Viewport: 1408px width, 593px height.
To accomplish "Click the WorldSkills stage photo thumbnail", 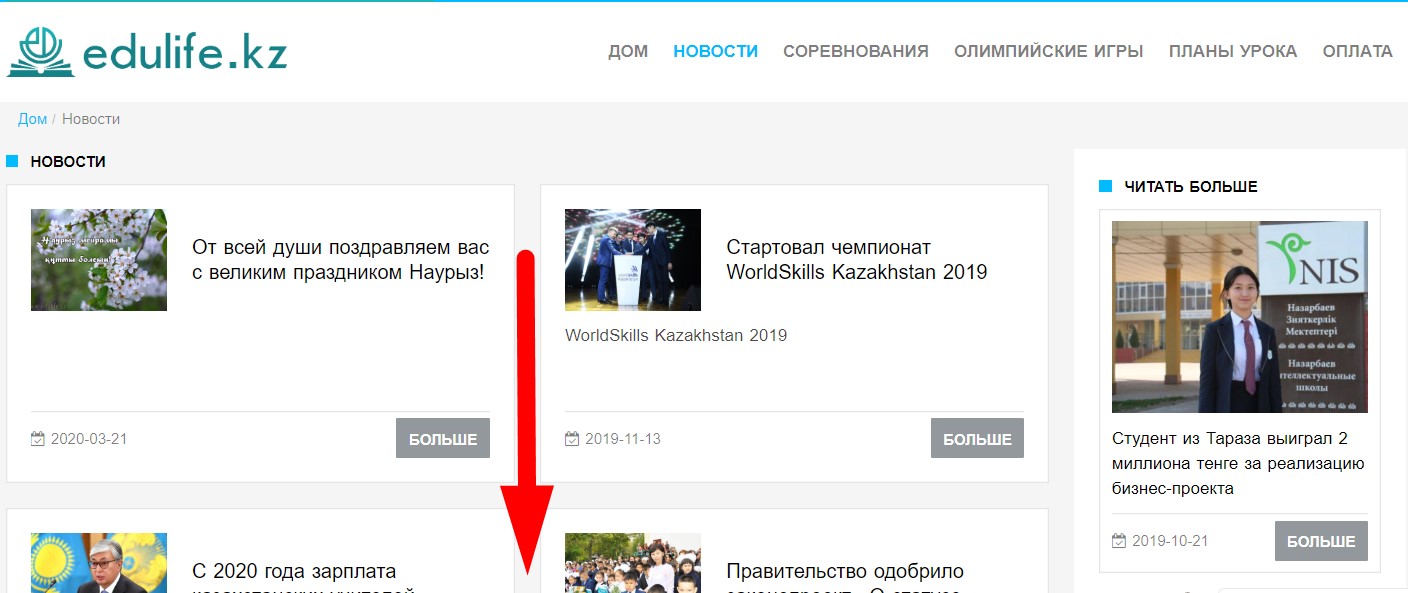I will (632, 260).
